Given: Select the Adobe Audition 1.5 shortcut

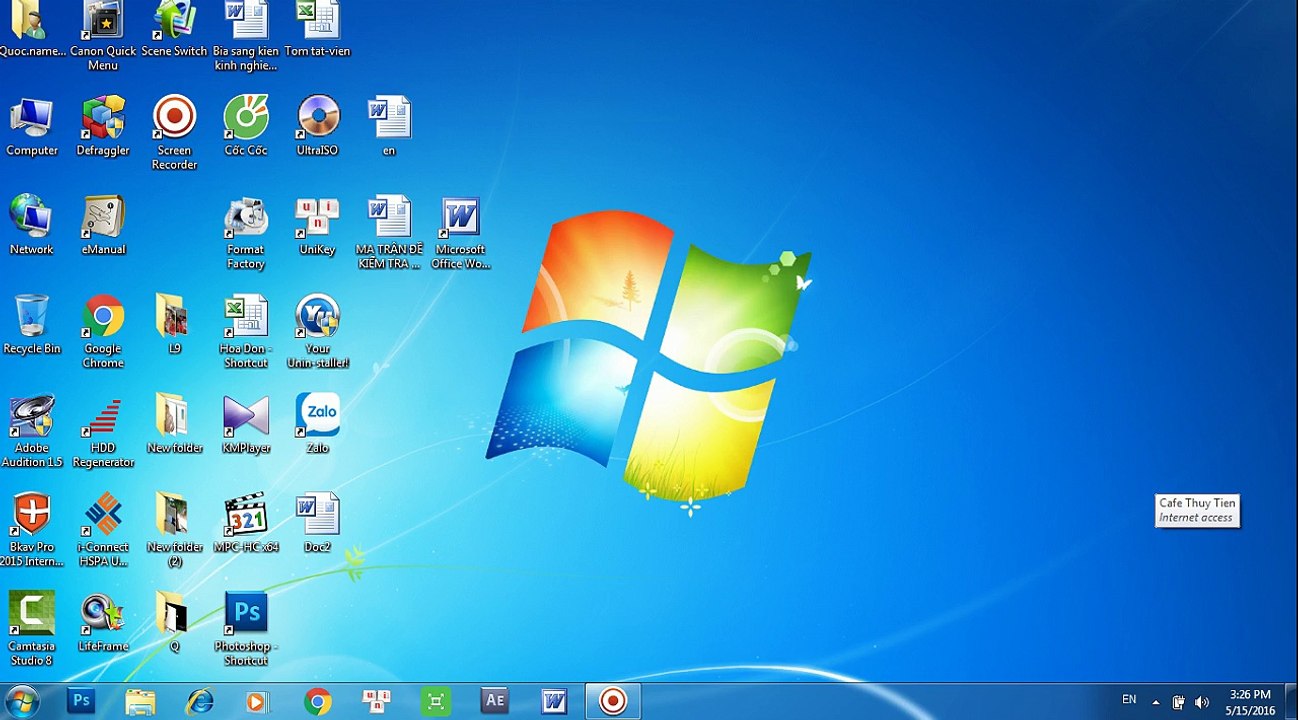Looking at the screenshot, I should [x=32, y=430].
